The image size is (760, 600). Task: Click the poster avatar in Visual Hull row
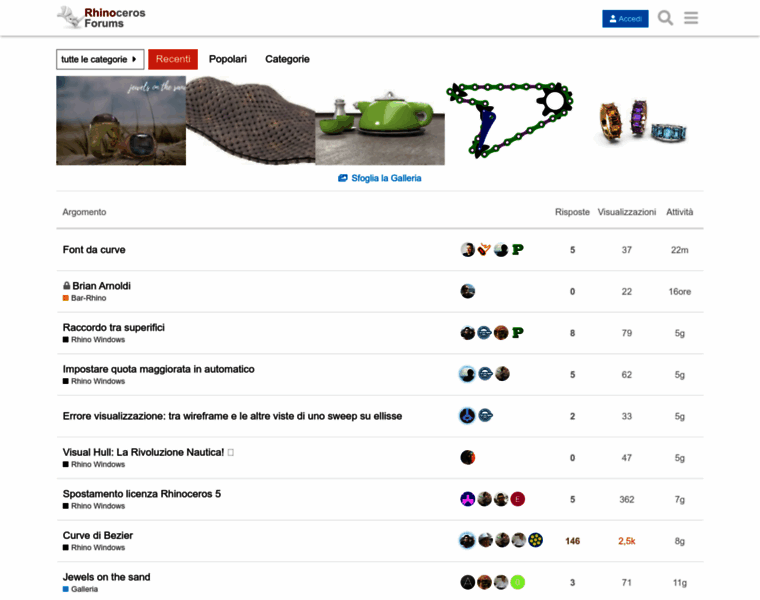[x=467, y=458]
